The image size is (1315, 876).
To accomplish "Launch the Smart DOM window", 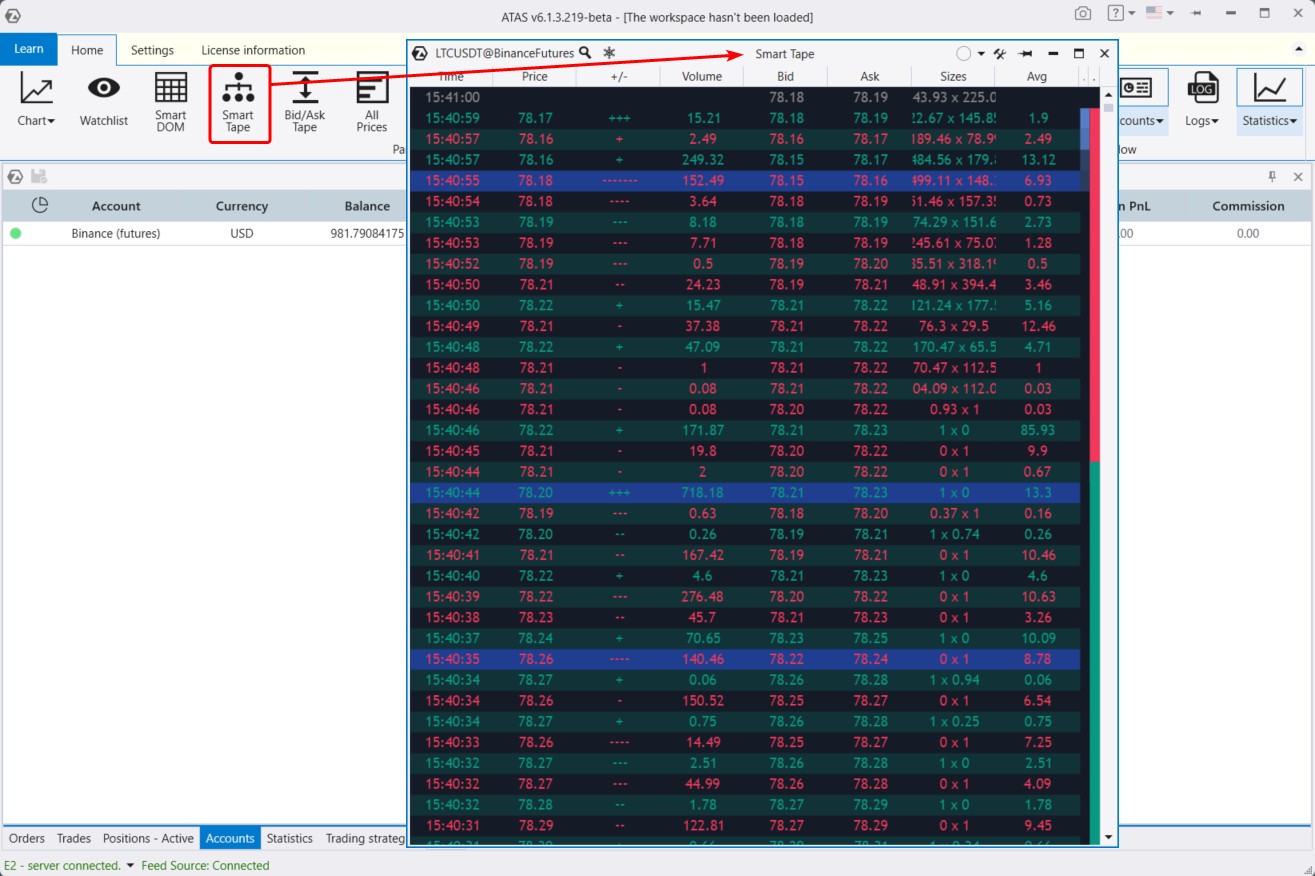I will [171, 102].
